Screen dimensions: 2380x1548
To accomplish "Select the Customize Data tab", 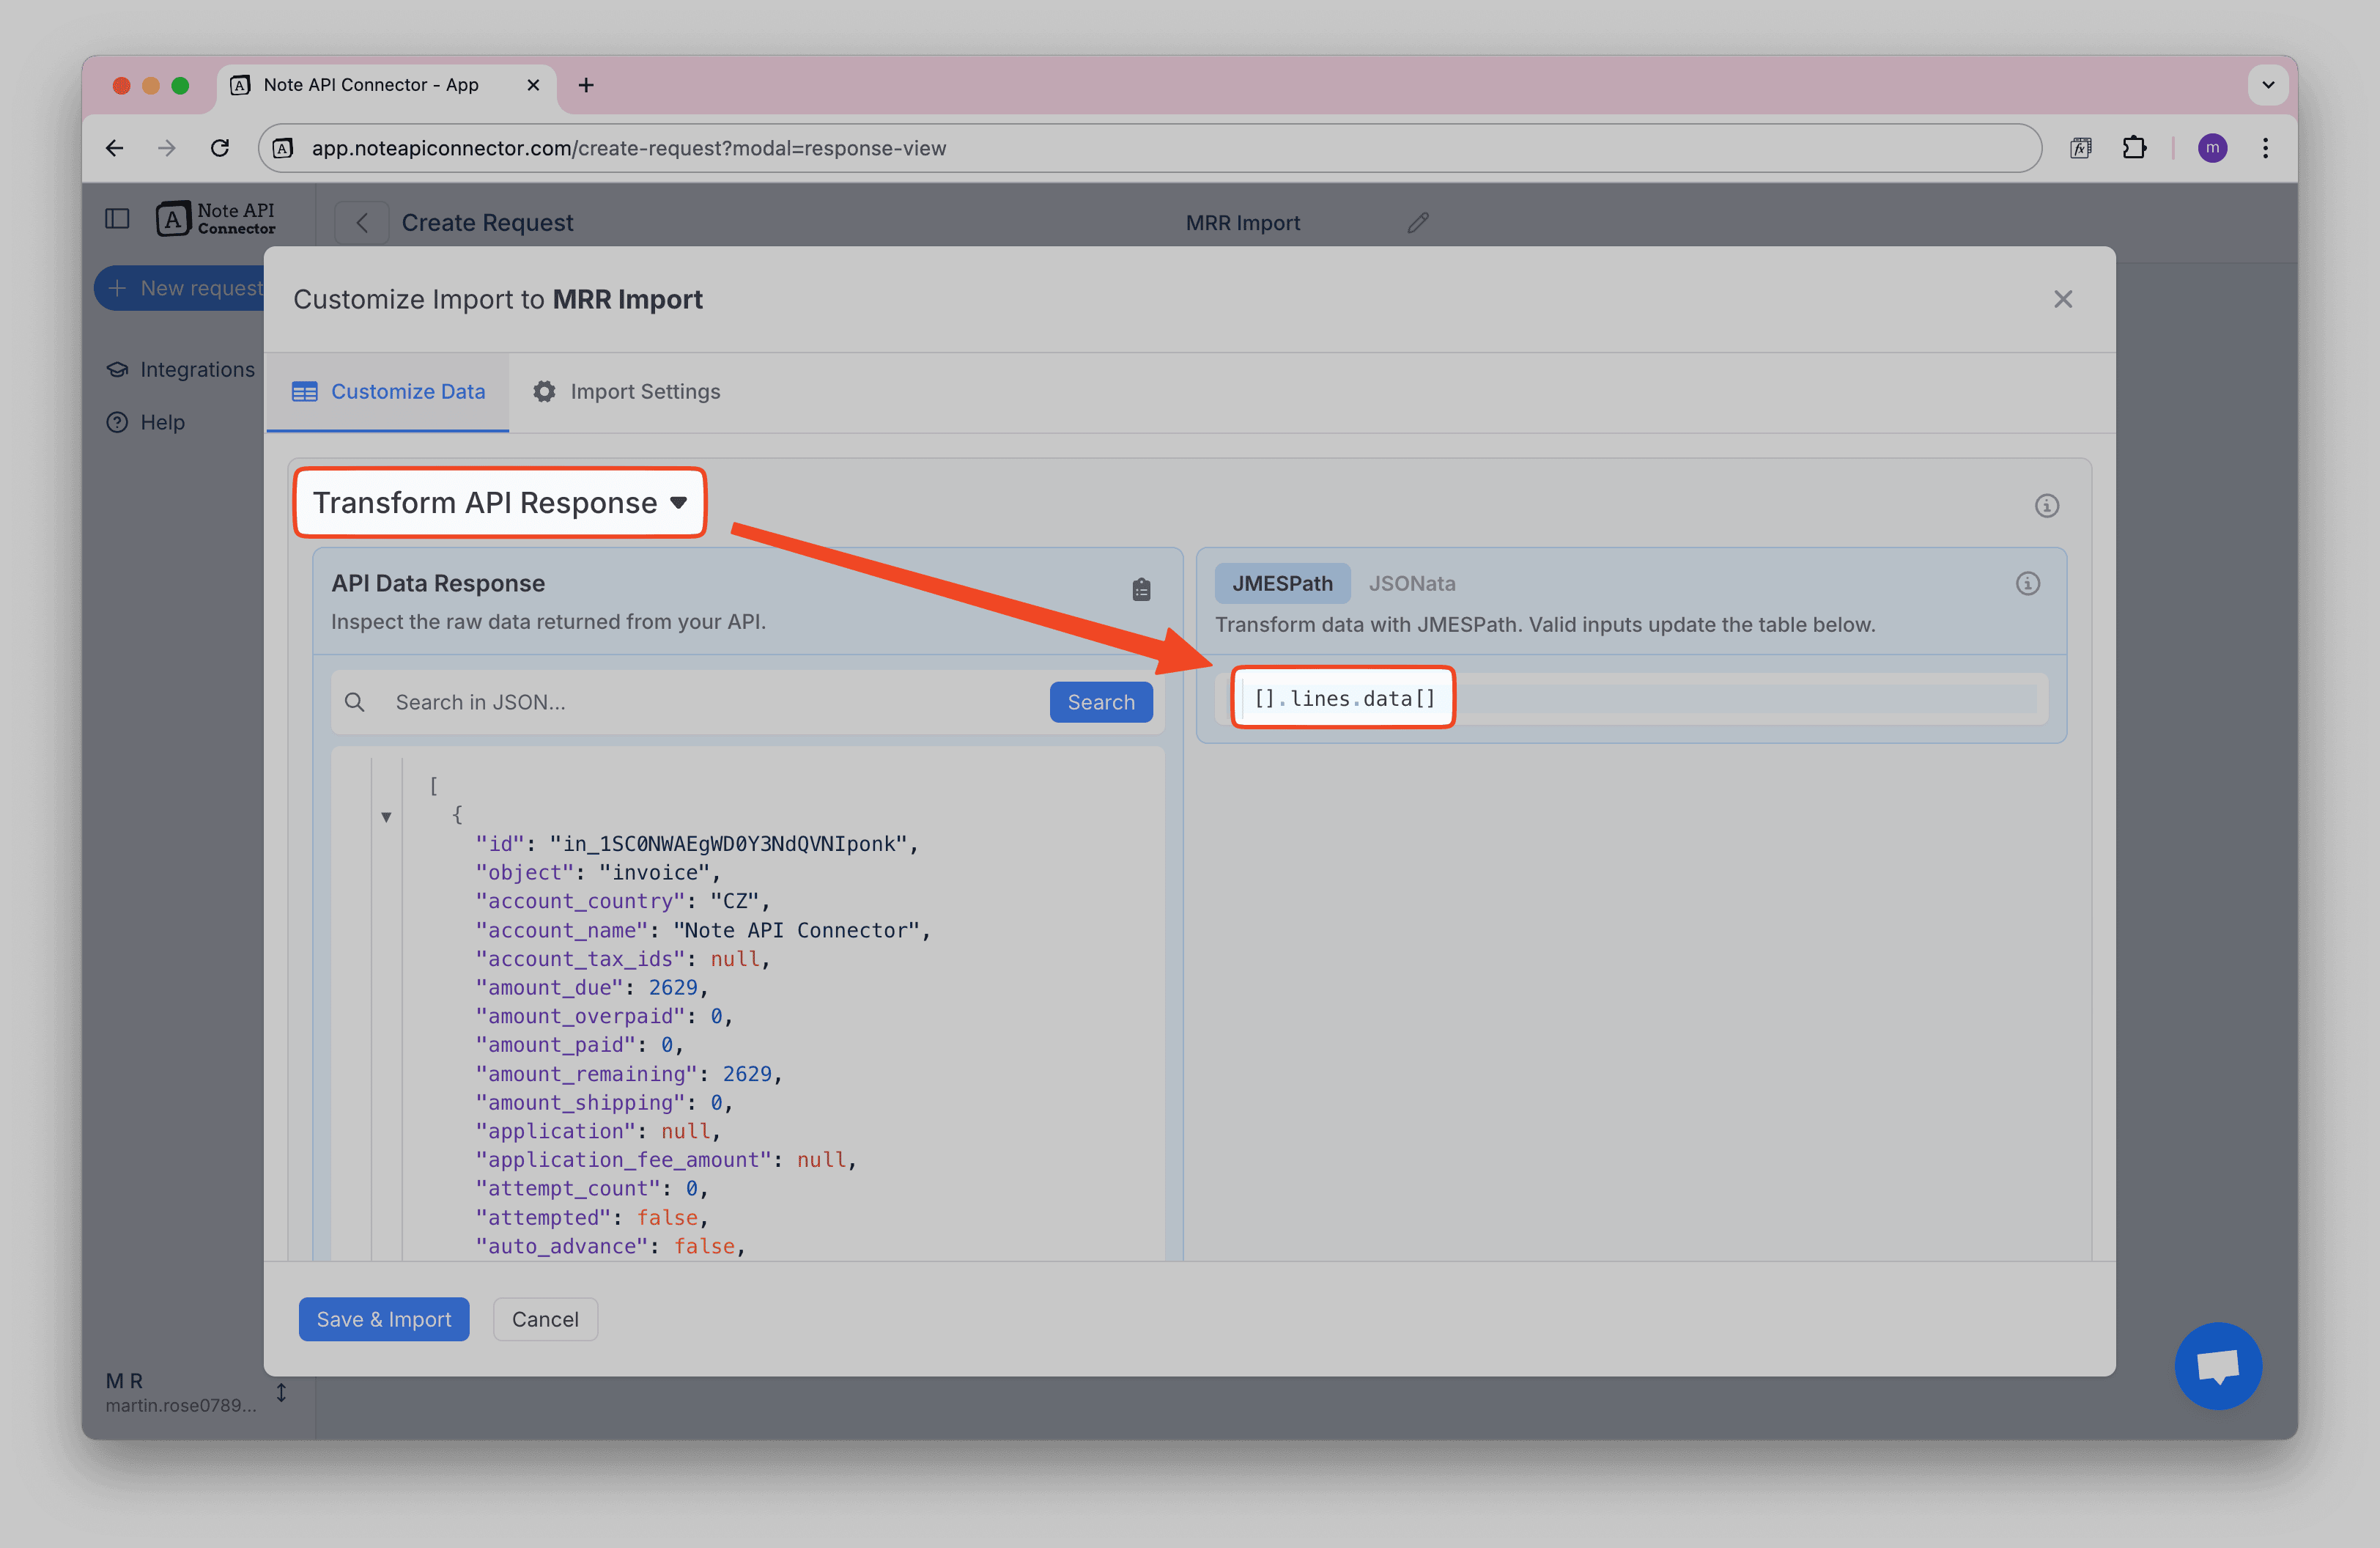I will pos(388,391).
